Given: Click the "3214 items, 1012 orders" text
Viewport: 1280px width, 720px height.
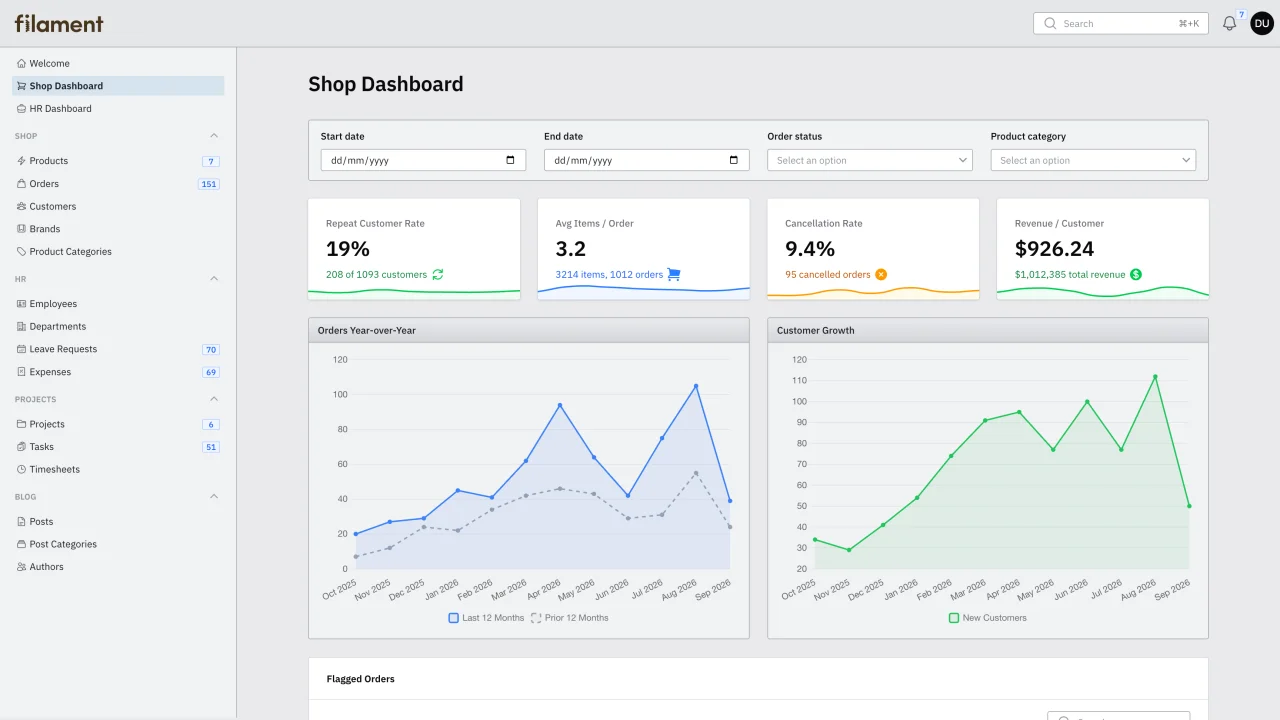Looking at the screenshot, I should (609, 274).
